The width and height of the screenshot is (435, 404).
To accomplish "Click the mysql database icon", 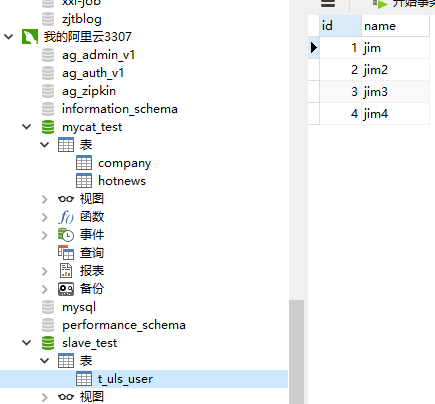I will click(48, 307).
